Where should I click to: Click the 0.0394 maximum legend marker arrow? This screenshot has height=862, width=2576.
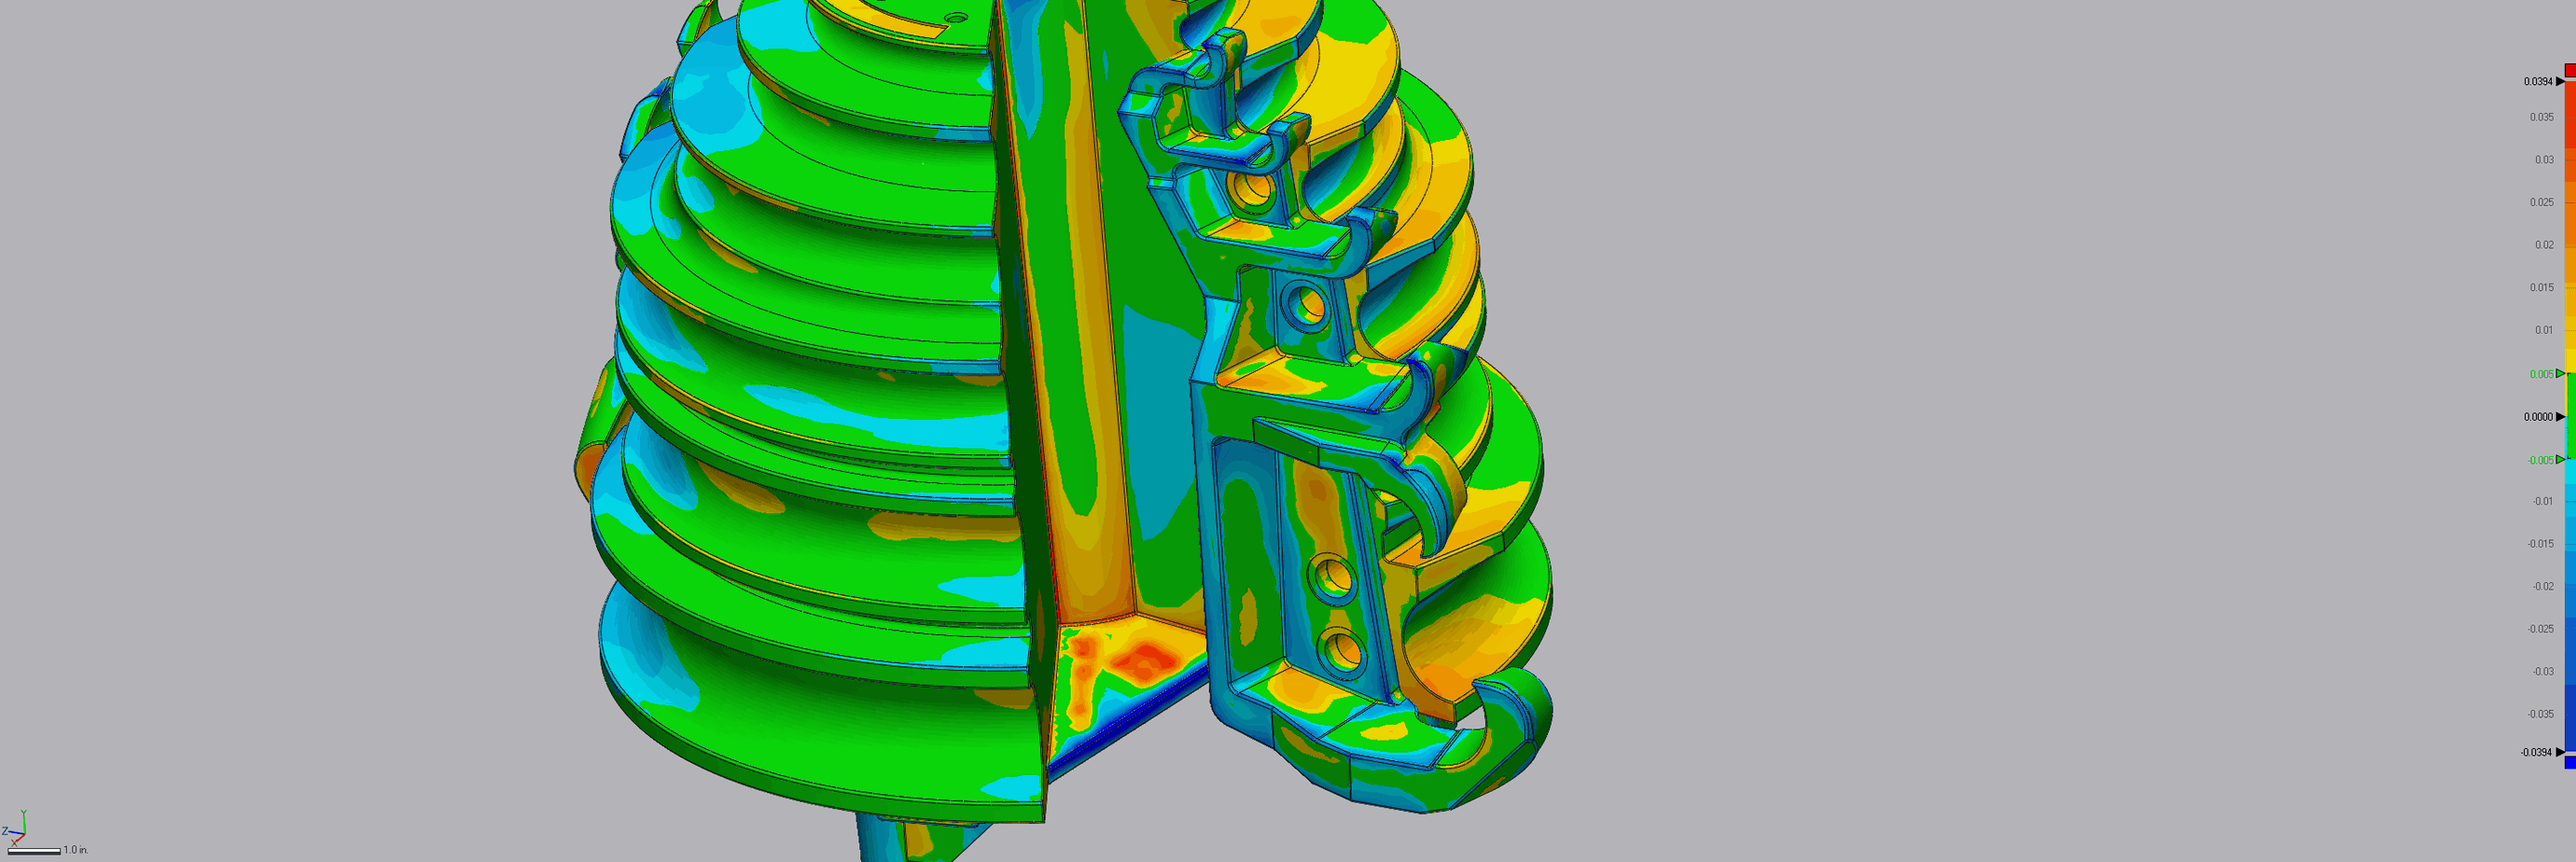click(x=2560, y=82)
